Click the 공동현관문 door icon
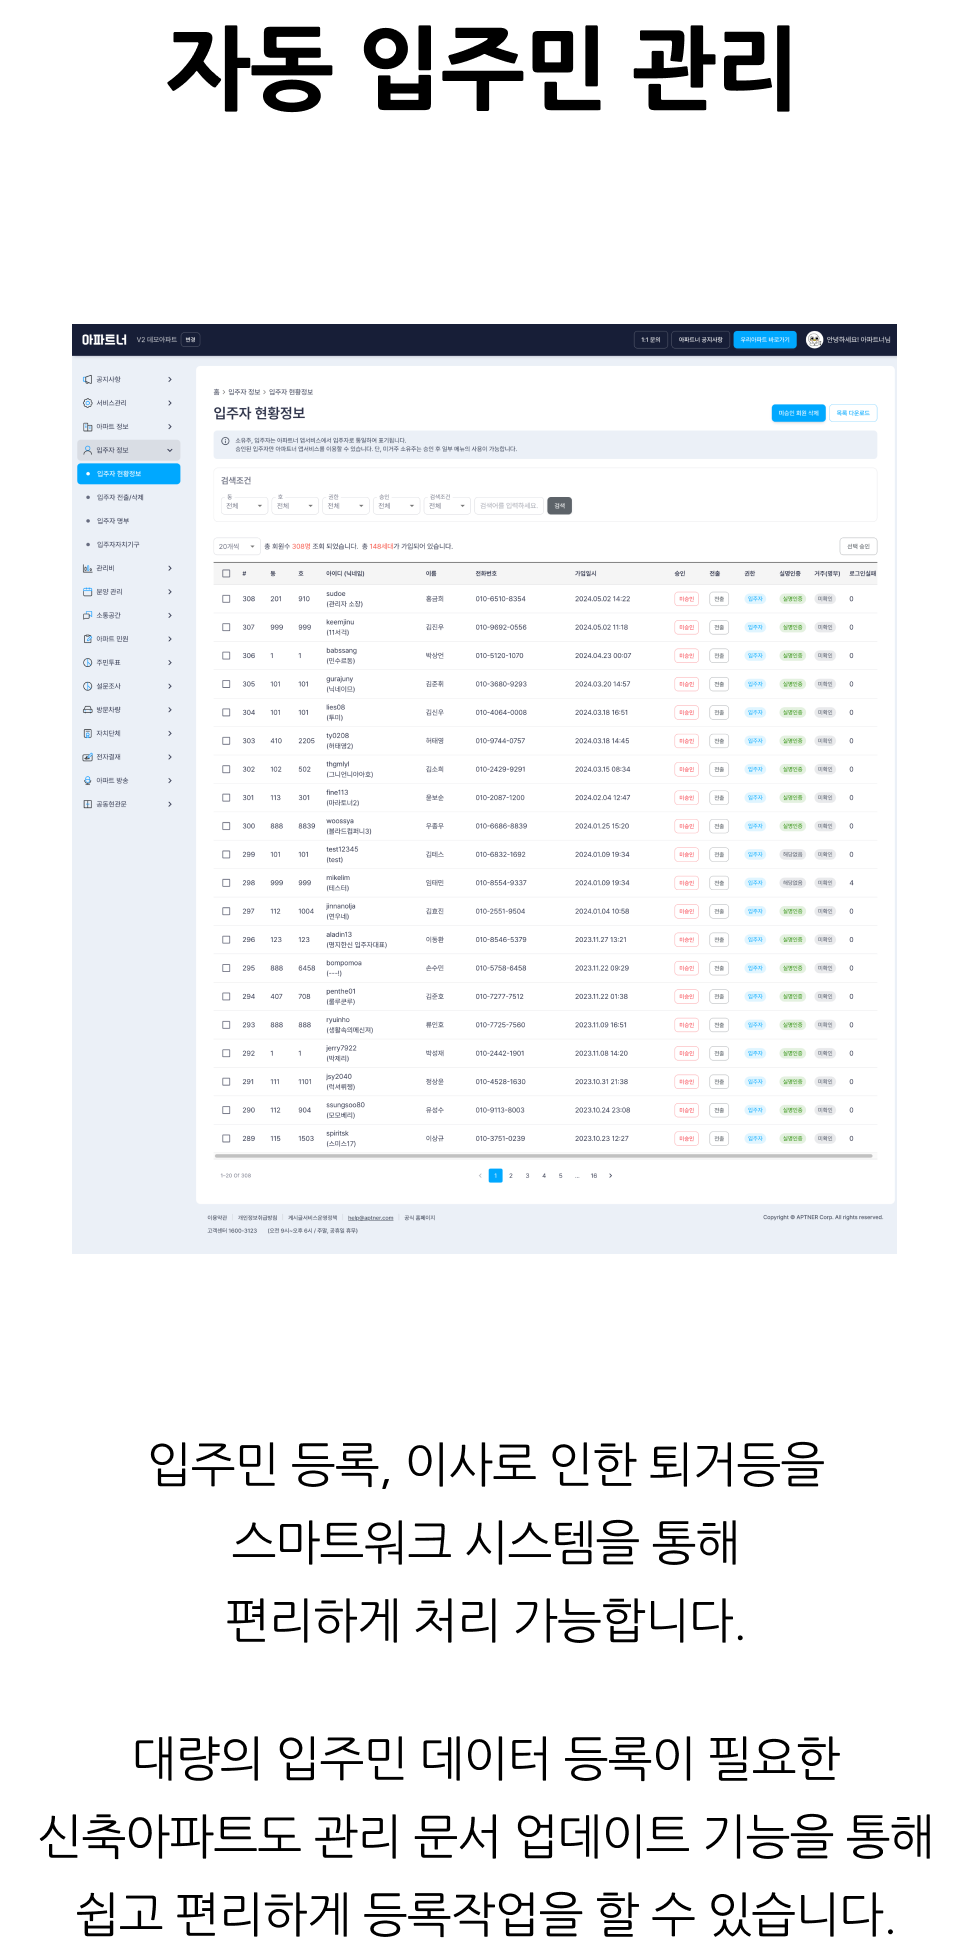Viewport: 972px width, 1953px height. pos(88,804)
